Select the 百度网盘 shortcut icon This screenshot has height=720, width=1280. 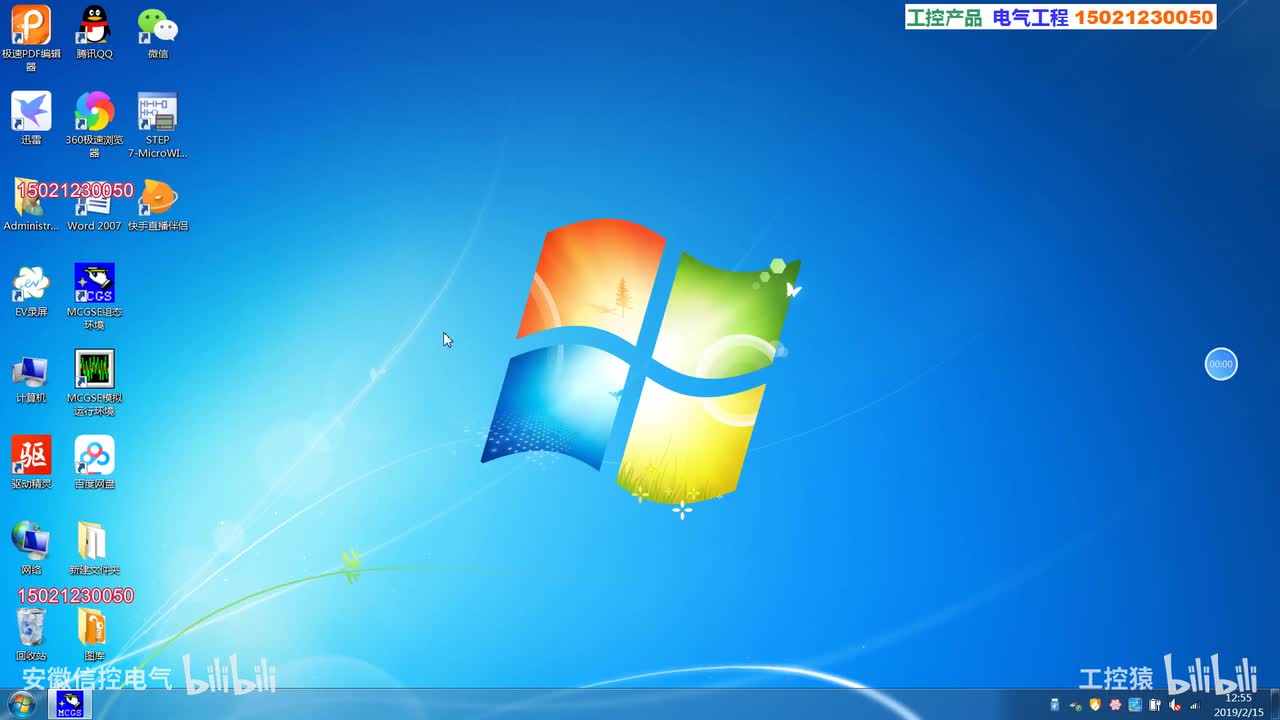coord(94,462)
